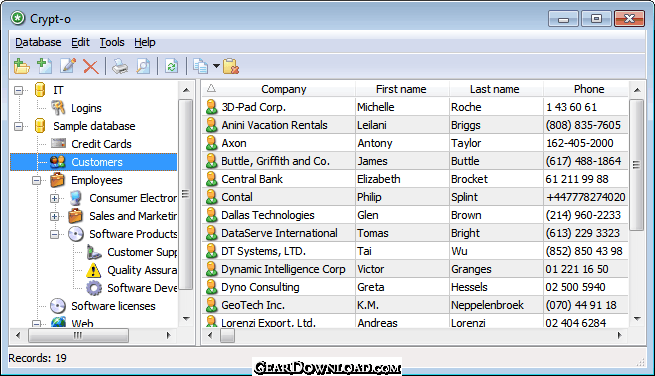Viewport: 655px width, 376px height.
Task: Sort by the First name column header
Action: click(x=401, y=89)
